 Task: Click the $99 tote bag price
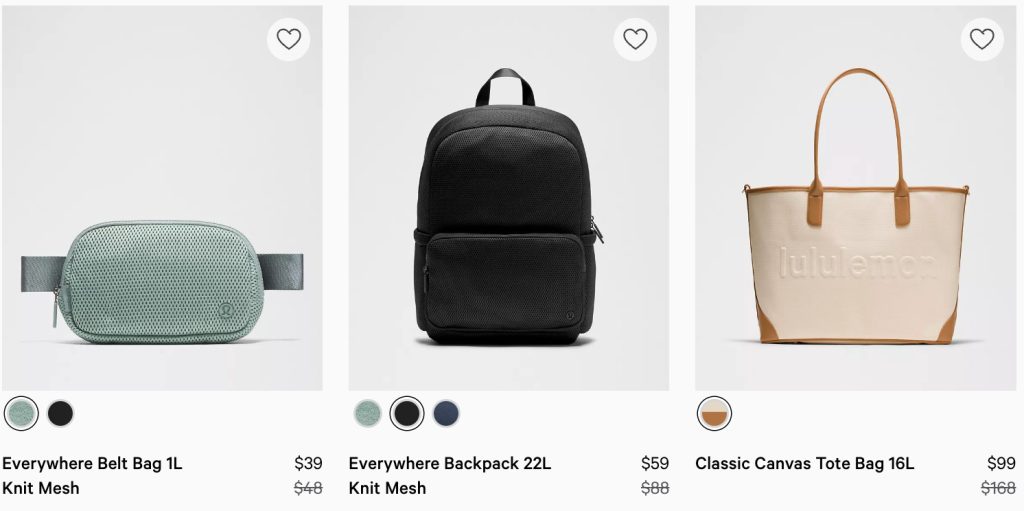click(1001, 463)
